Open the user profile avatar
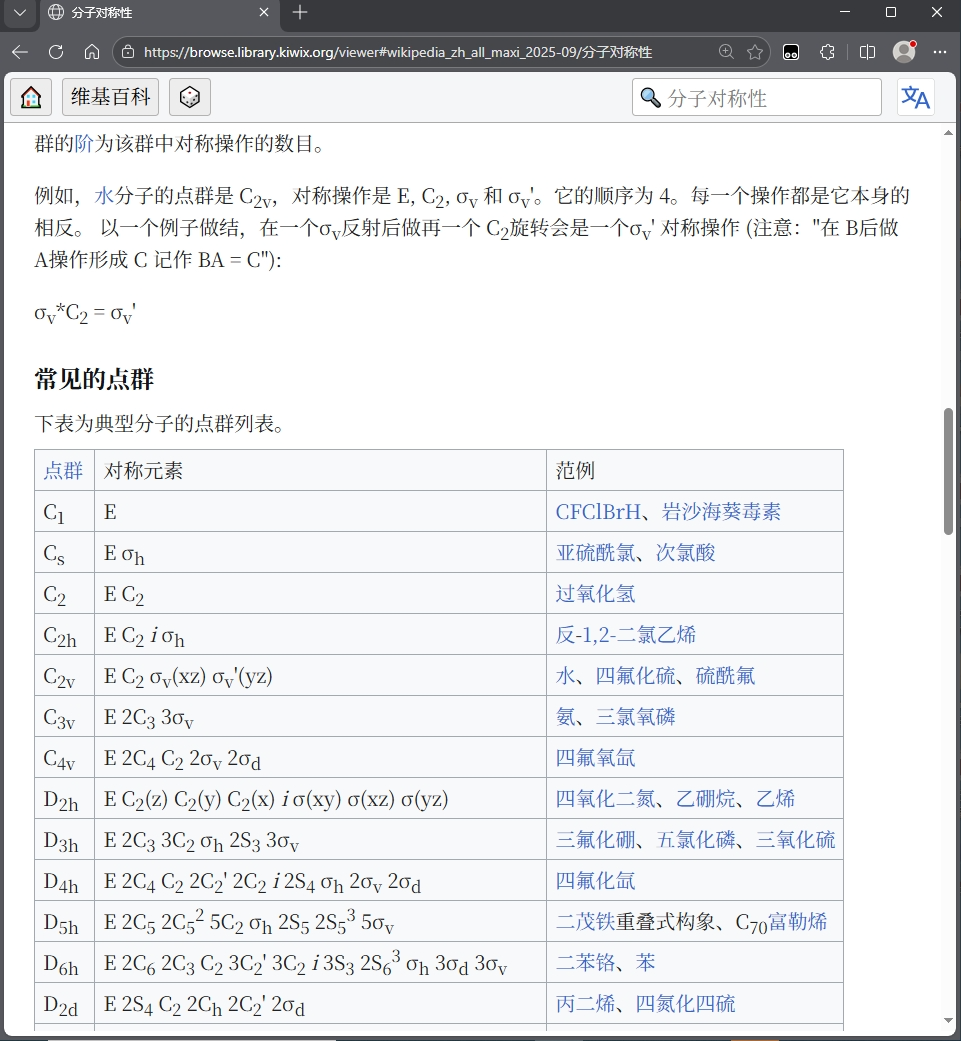Viewport: 961px width, 1041px height. coord(904,52)
